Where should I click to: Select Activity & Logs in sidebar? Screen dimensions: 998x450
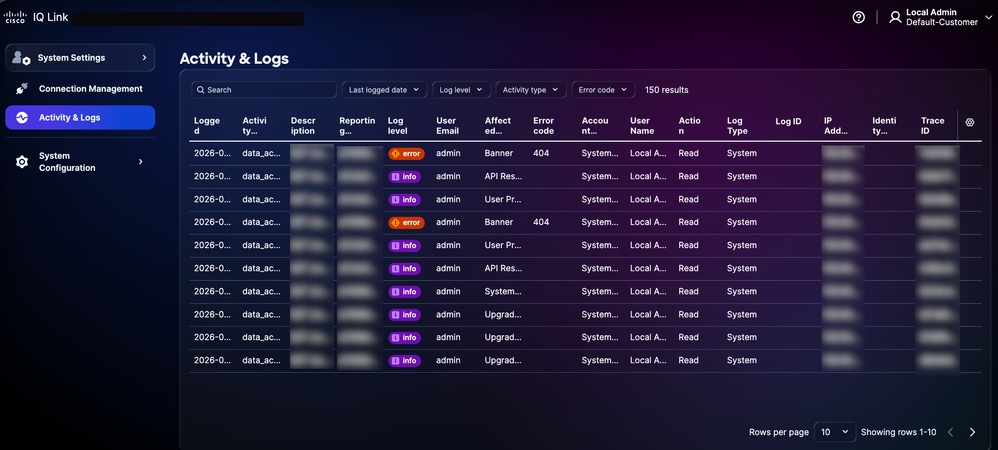tap(80, 118)
